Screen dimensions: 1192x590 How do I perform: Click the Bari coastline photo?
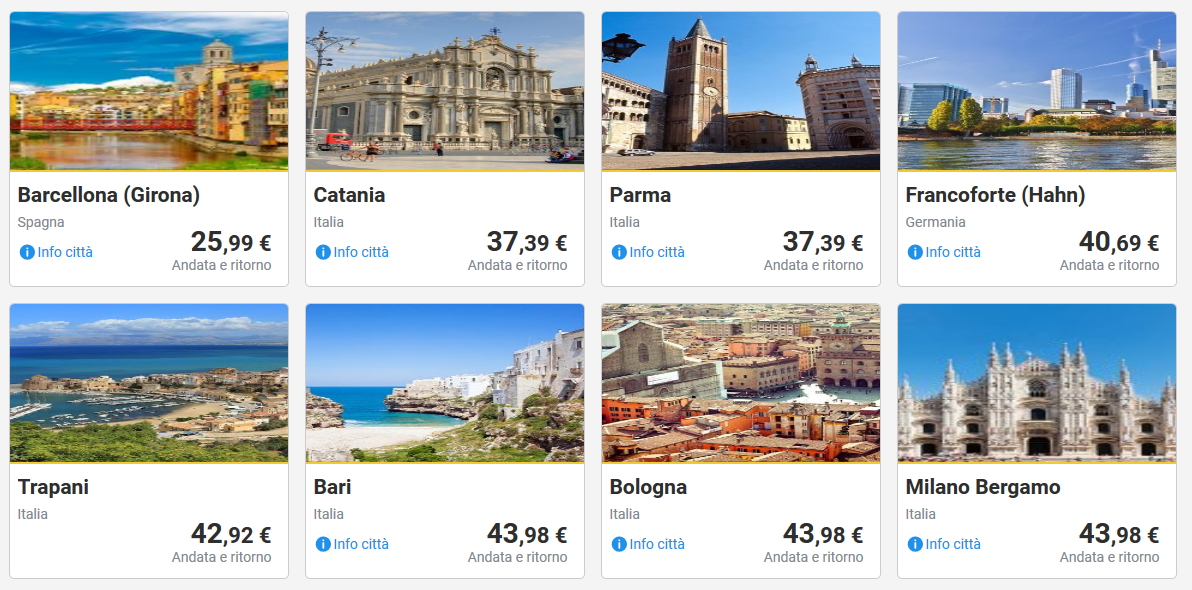(445, 383)
